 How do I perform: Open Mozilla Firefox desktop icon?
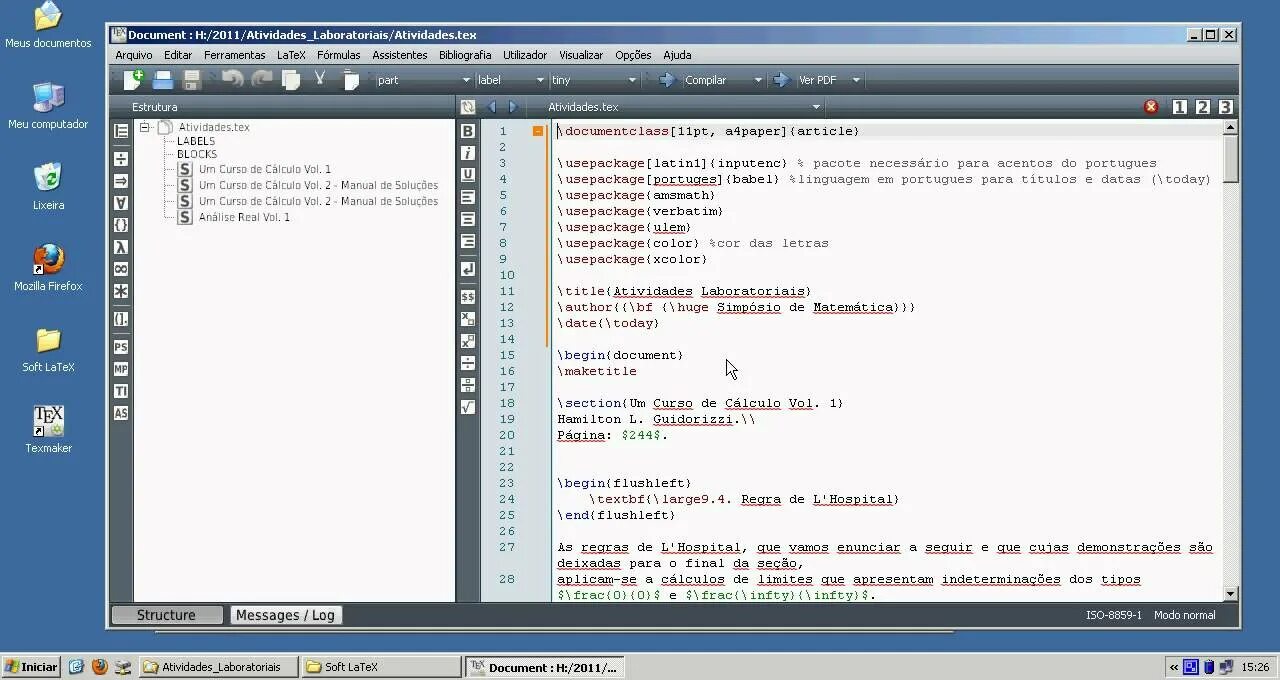(x=48, y=268)
